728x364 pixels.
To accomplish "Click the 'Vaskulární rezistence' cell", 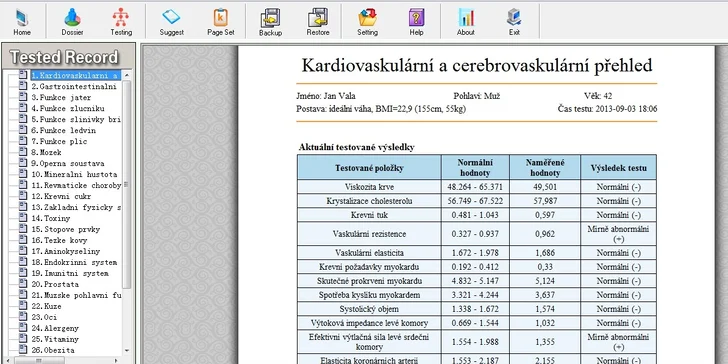I will coord(369,234).
